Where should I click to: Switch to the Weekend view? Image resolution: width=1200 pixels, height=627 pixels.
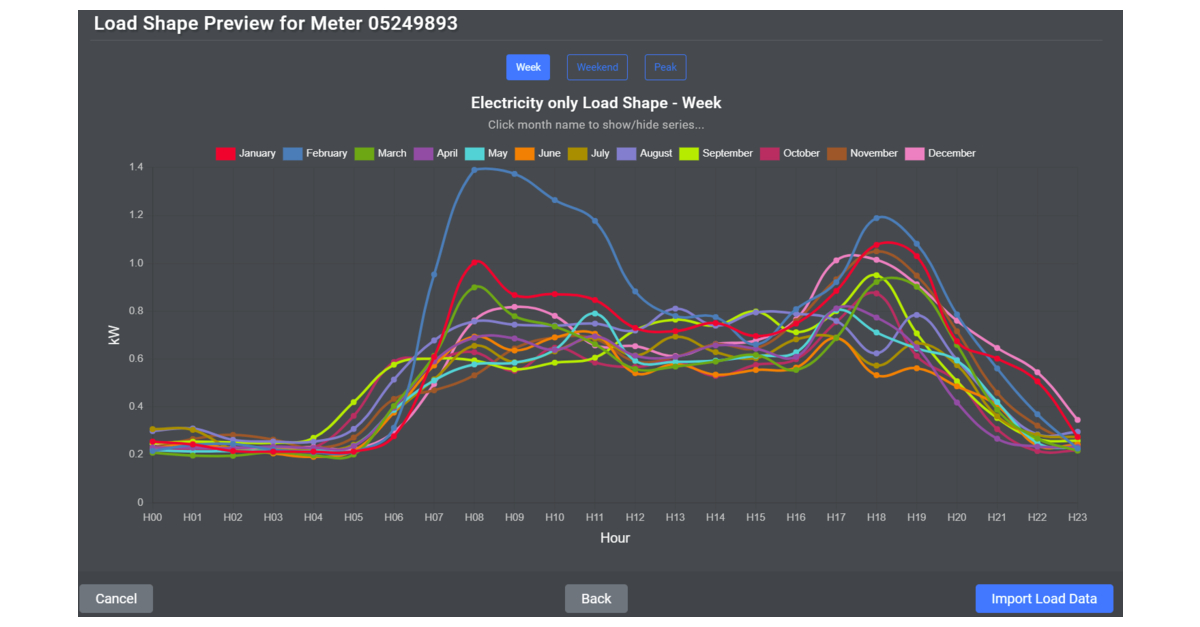[597, 67]
